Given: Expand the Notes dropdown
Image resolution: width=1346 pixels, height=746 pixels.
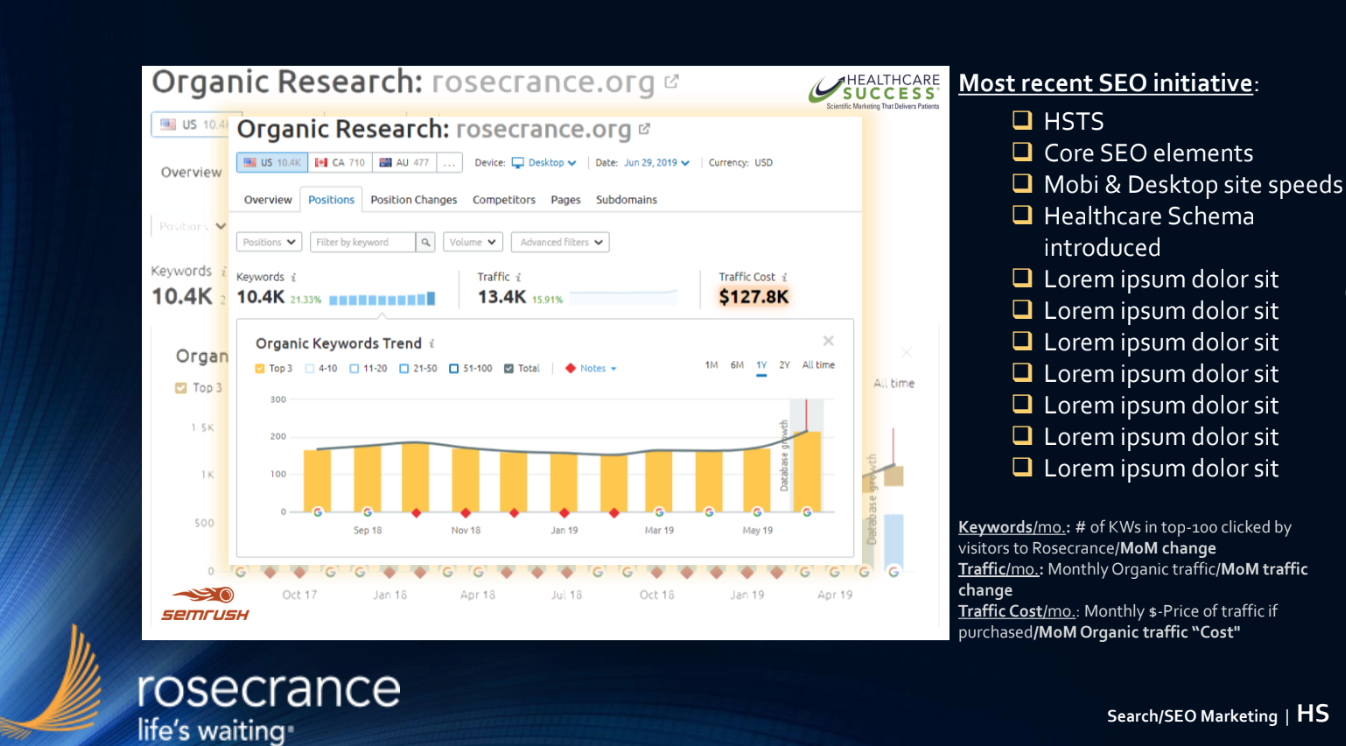Looking at the screenshot, I should pyautogui.click(x=598, y=369).
